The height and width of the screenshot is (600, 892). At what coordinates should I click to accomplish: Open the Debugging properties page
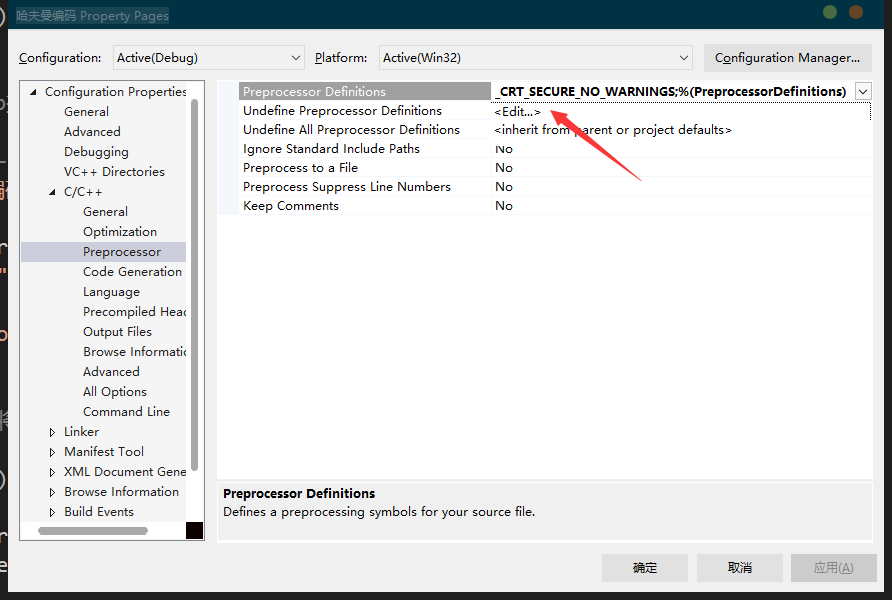(96, 152)
